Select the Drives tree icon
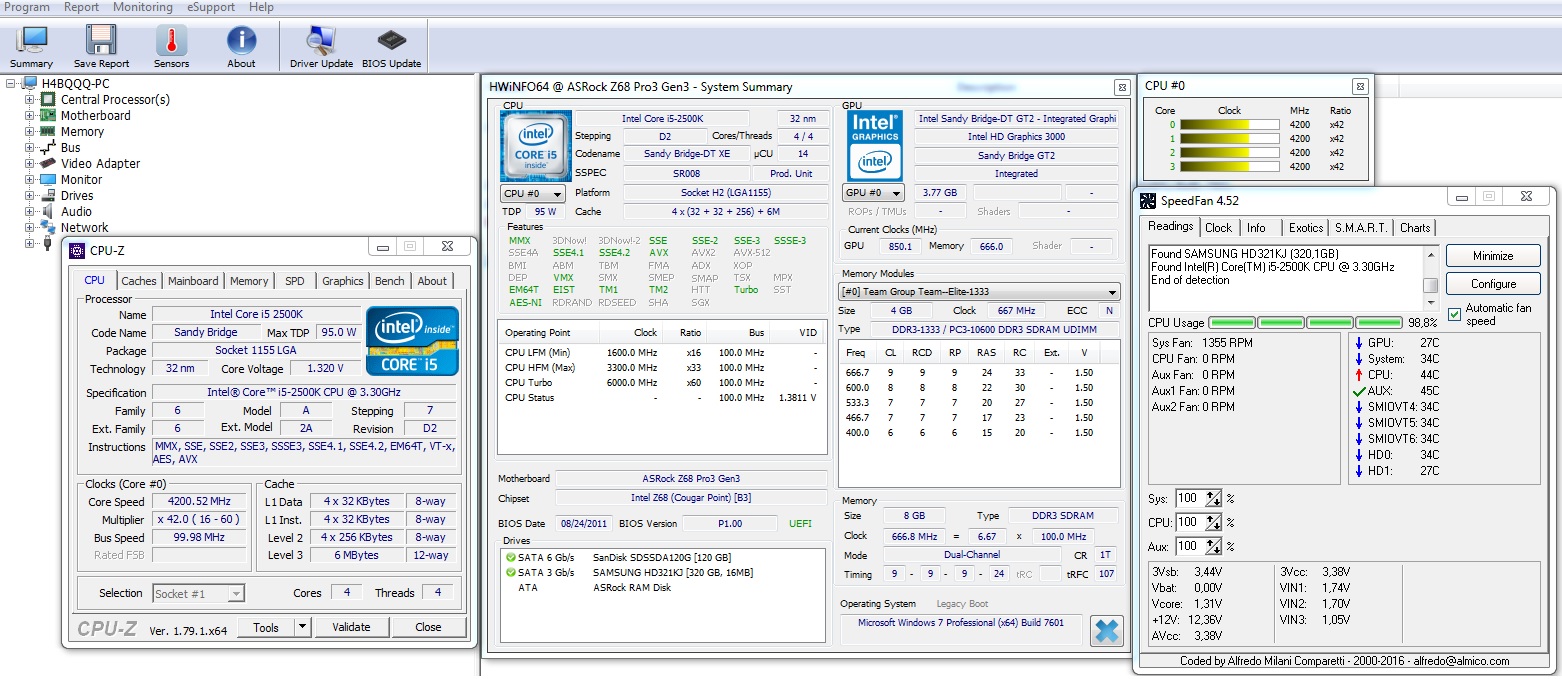The width and height of the screenshot is (1562, 679). [47, 195]
